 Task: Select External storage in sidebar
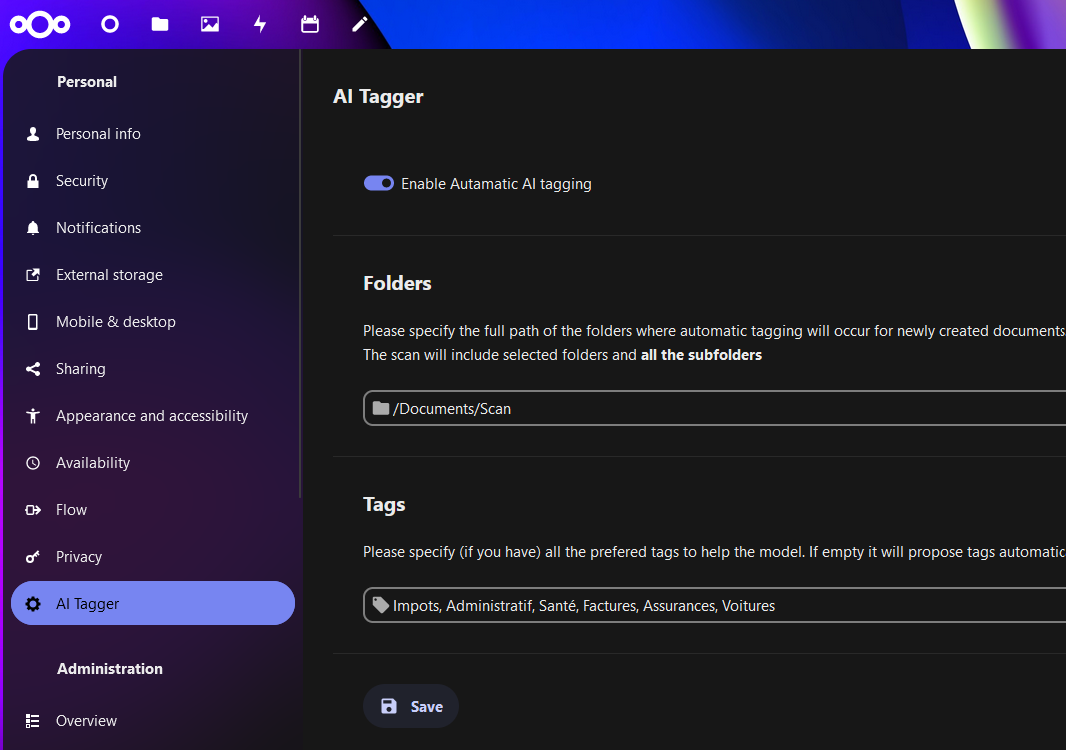[109, 275]
